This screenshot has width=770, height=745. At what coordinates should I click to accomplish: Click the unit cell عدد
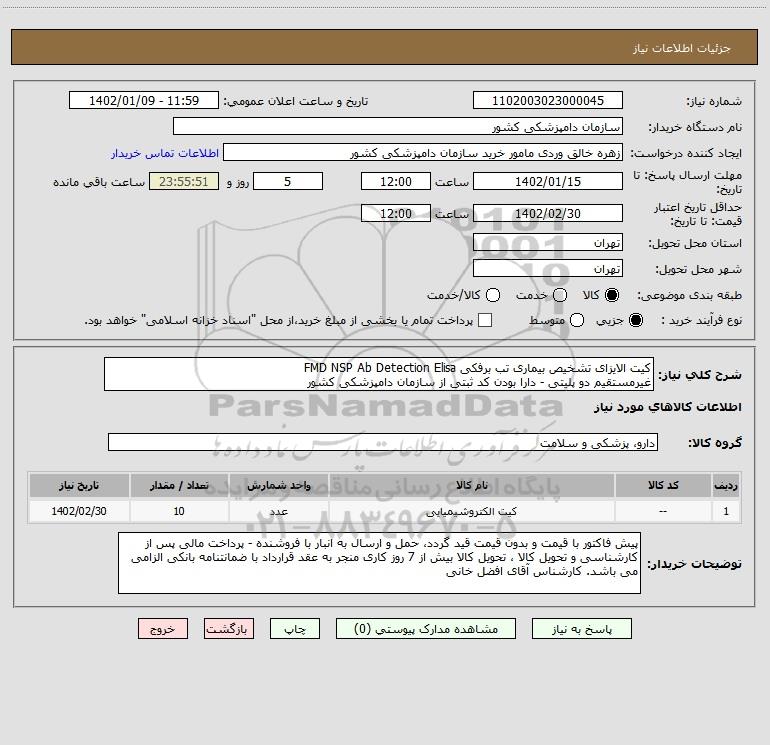pos(278,511)
